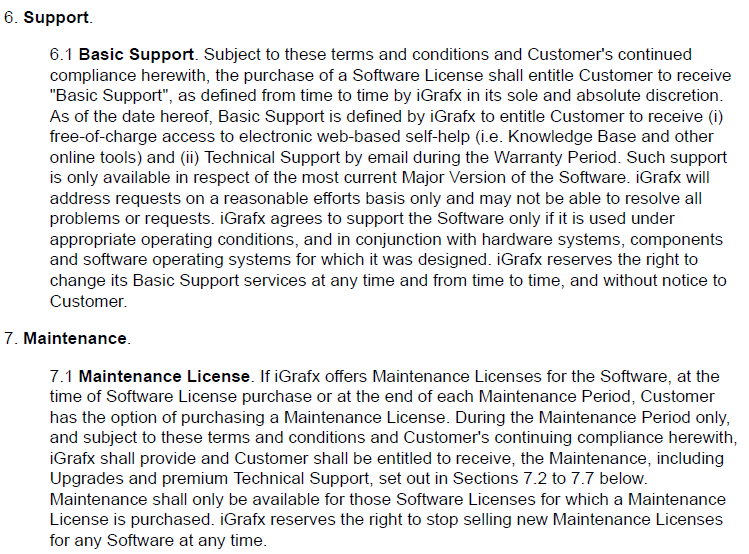
Task: Click the "7.1 Maintenance License" subsection heading
Action: click(150, 376)
